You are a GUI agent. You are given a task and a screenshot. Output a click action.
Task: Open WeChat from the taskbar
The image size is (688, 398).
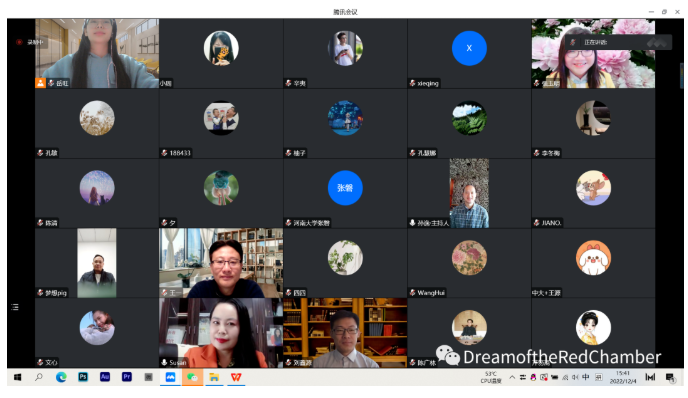pyautogui.click(x=192, y=377)
